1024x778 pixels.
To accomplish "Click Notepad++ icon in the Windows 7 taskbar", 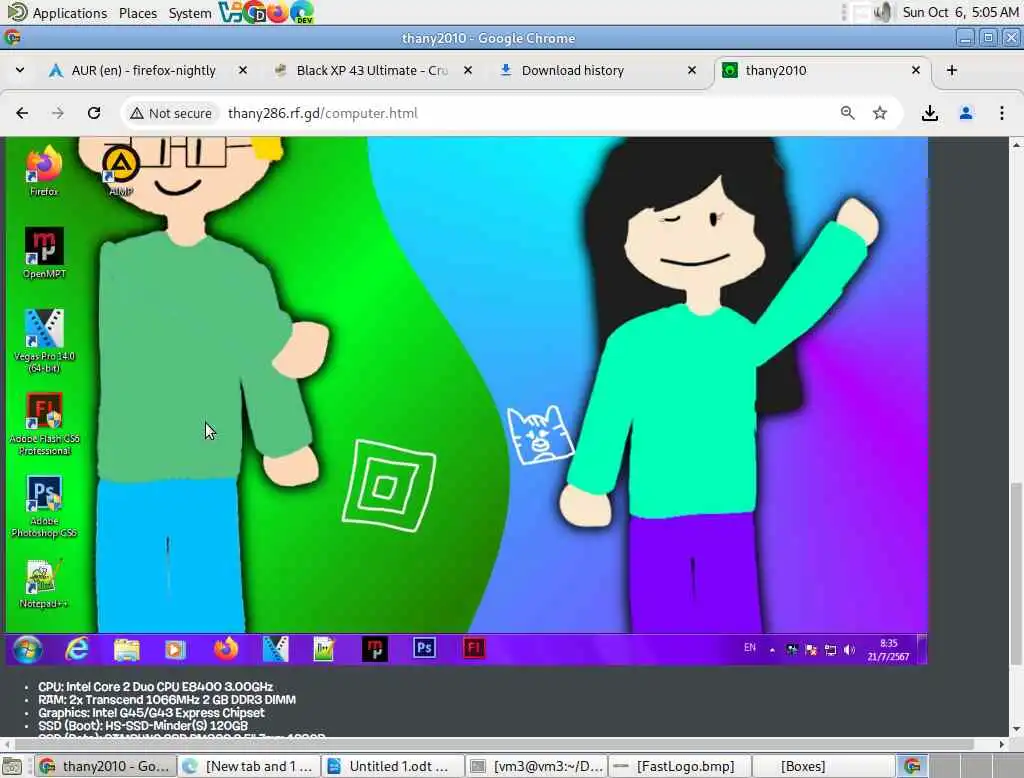I will coord(324,649).
